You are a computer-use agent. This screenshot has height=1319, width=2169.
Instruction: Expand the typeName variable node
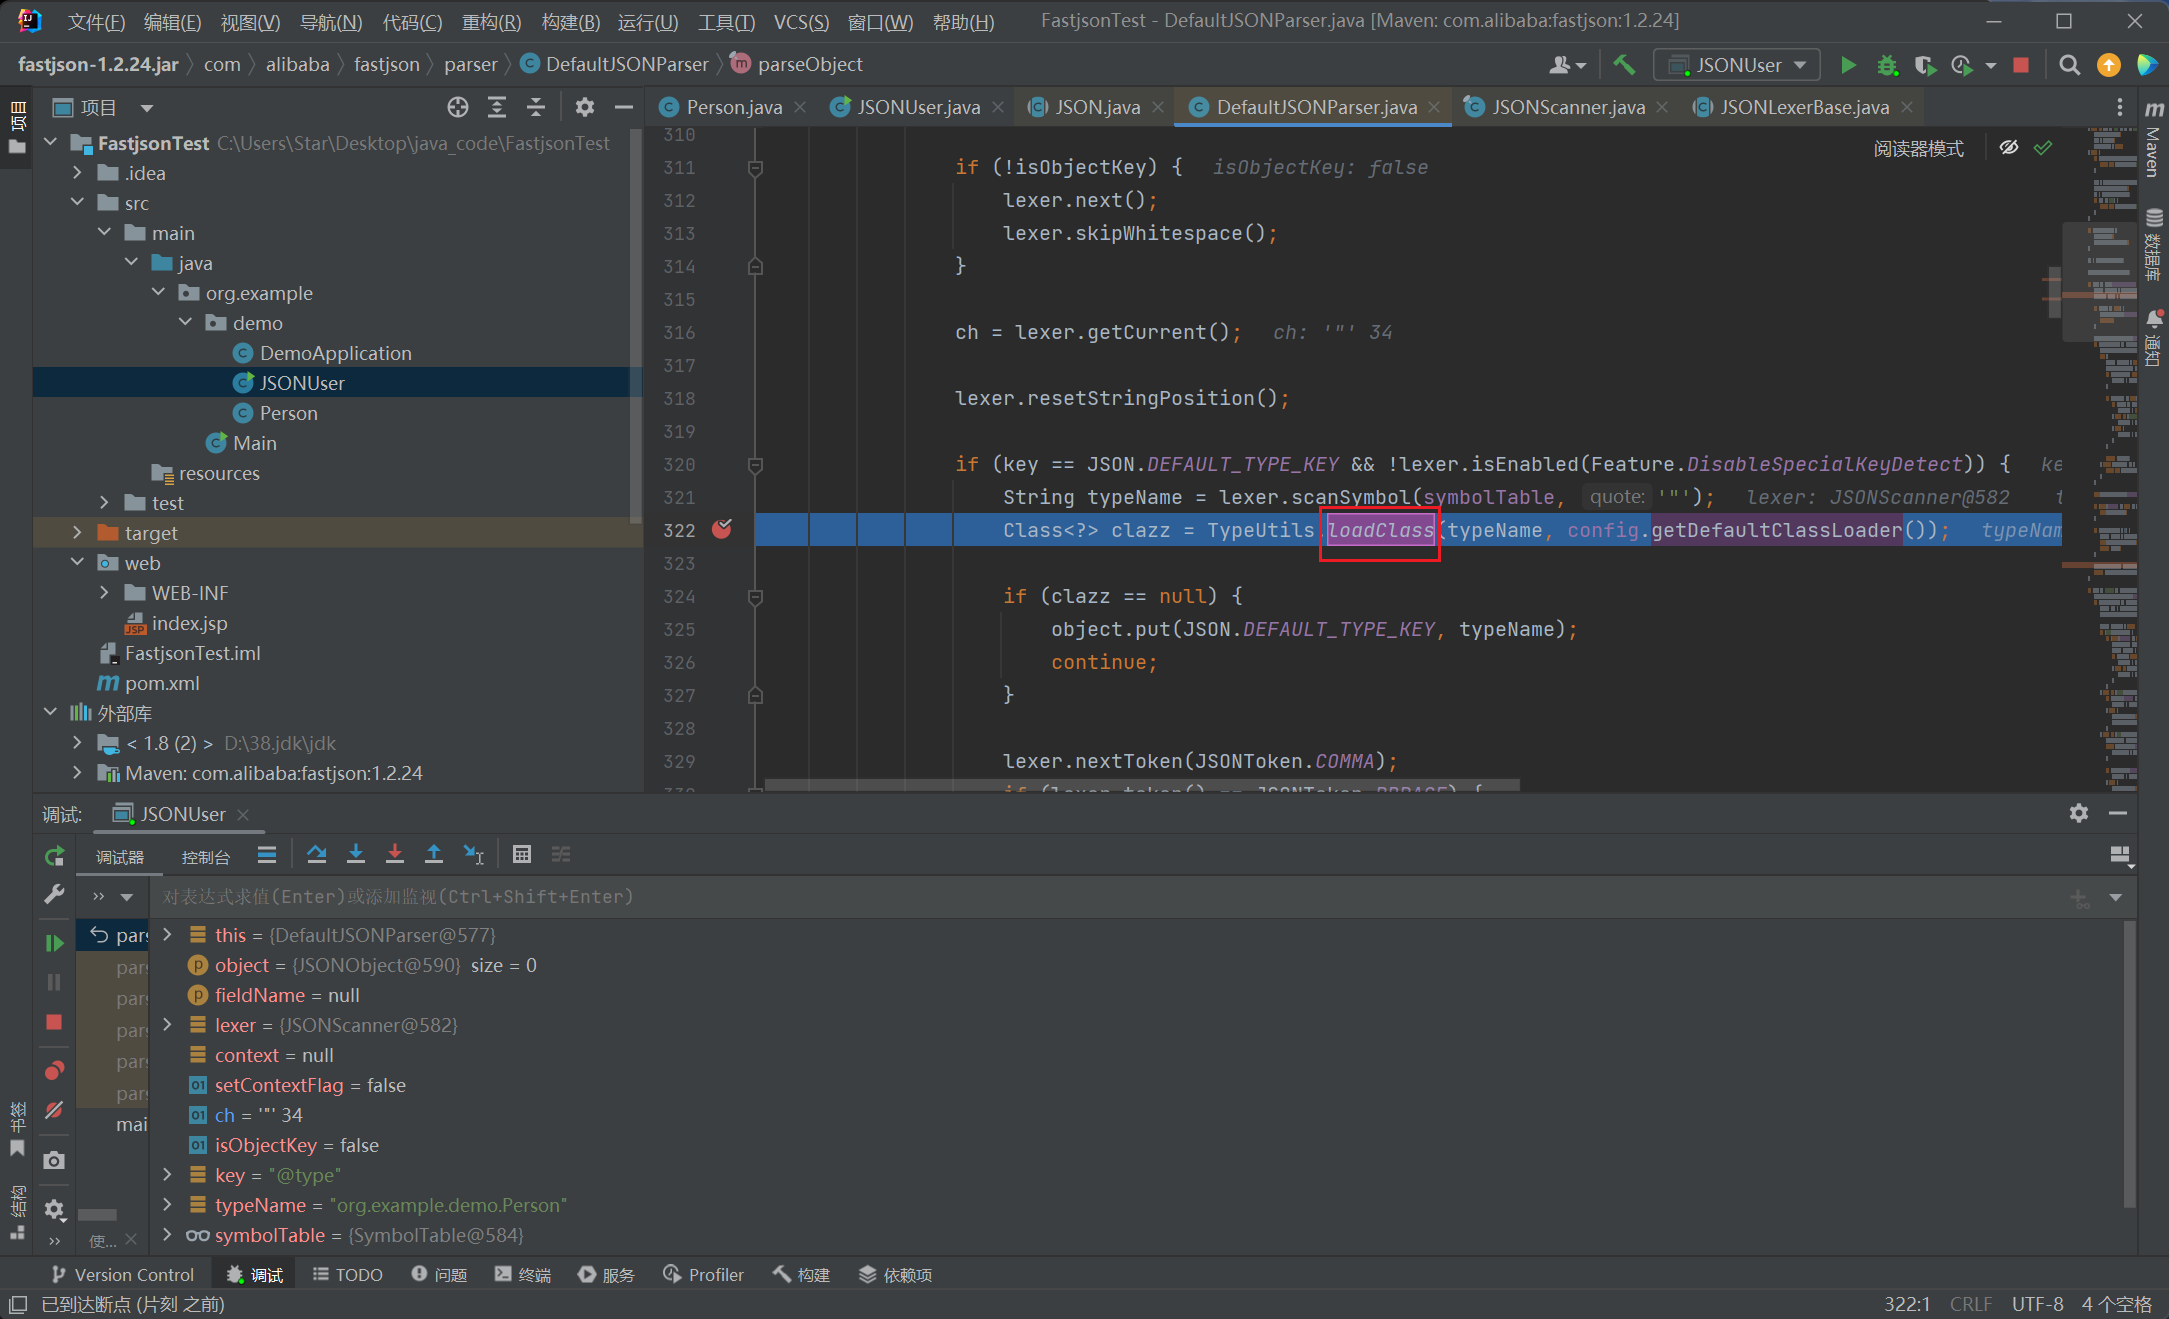[x=168, y=1205]
